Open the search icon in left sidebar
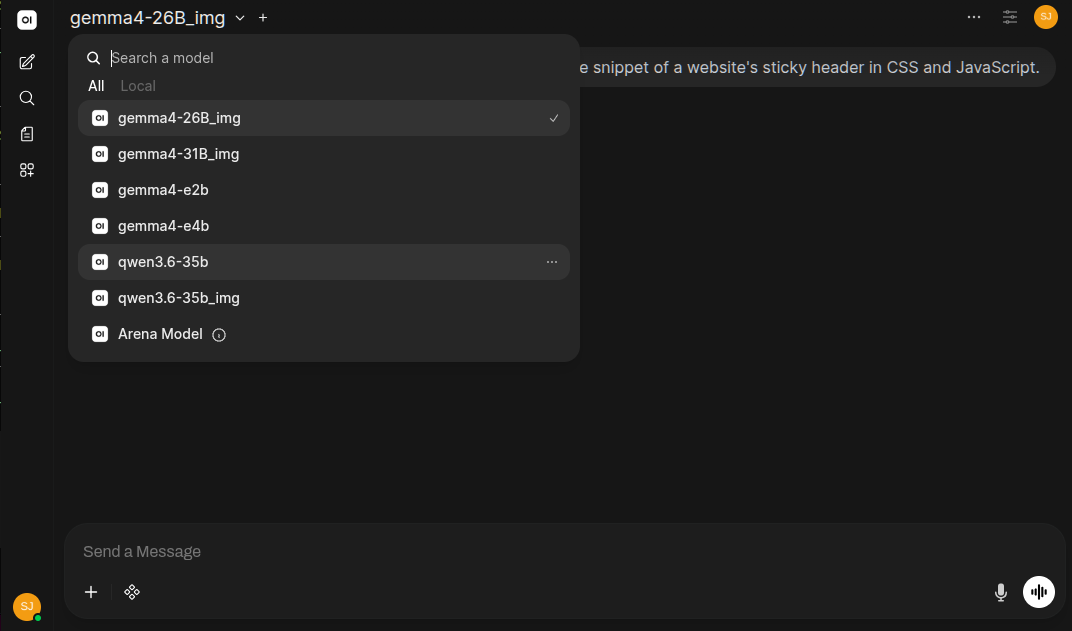Viewport: 1072px width, 631px height. click(27, 98)
